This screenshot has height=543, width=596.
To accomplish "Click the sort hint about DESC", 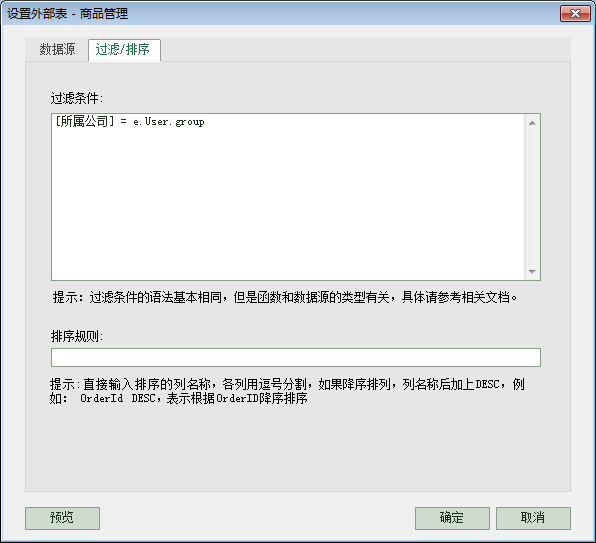I will coord(287,391).
